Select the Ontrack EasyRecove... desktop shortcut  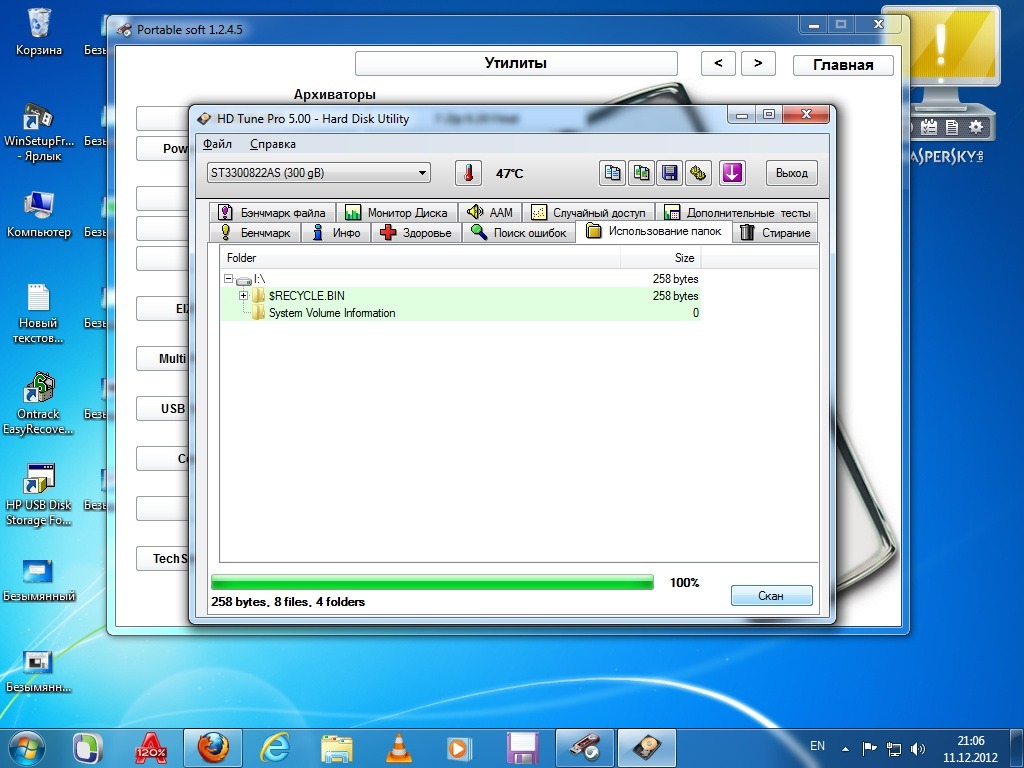click(x=39, y=404)
